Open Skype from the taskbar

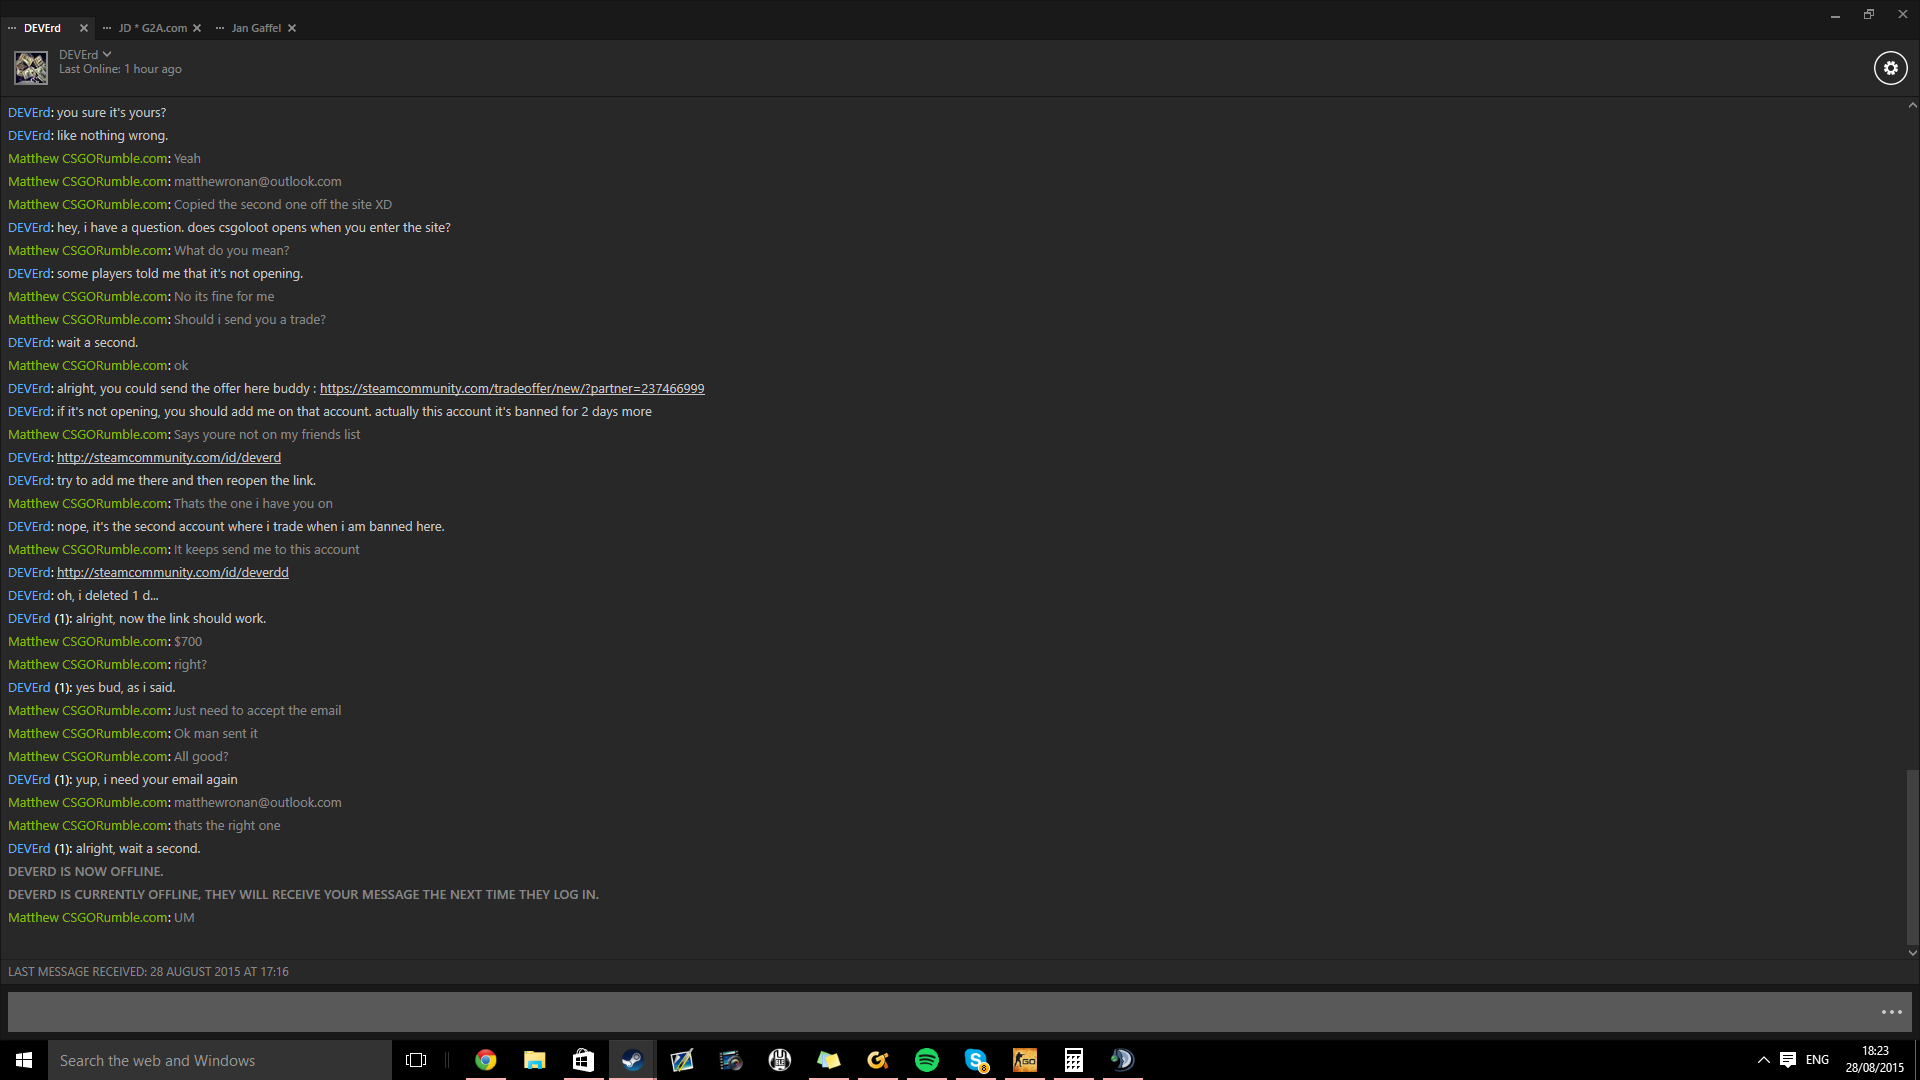[x=976, y=1060]
